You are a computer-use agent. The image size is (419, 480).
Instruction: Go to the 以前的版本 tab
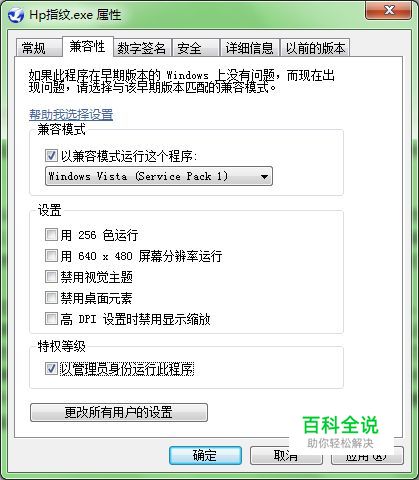[x=315, y=48]
